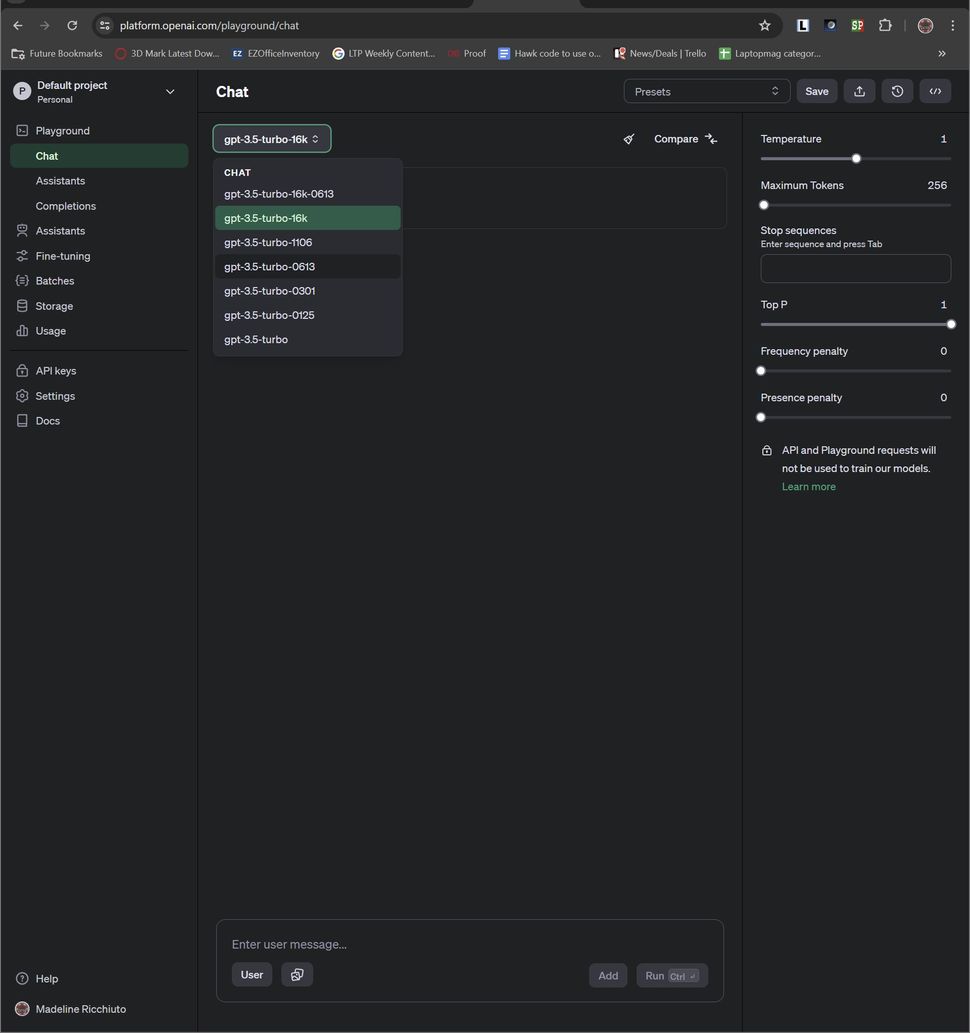Select gpt-3.5-turbo-0301 from the model list
970x1033 pixels.
coord(269,291)
